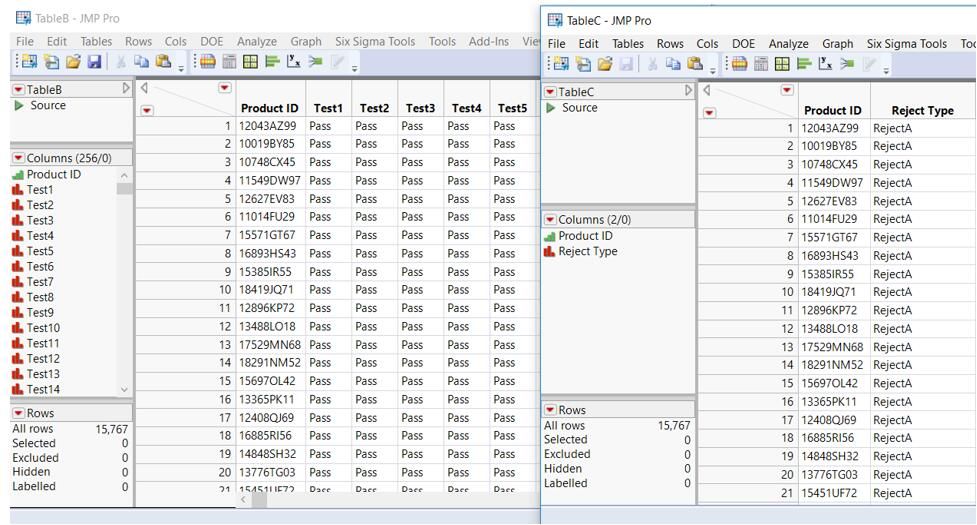The width and height of the screenshot is (977, 525).
Task: Select Product ID column header in TableC
Action: (x=832, y=110)
